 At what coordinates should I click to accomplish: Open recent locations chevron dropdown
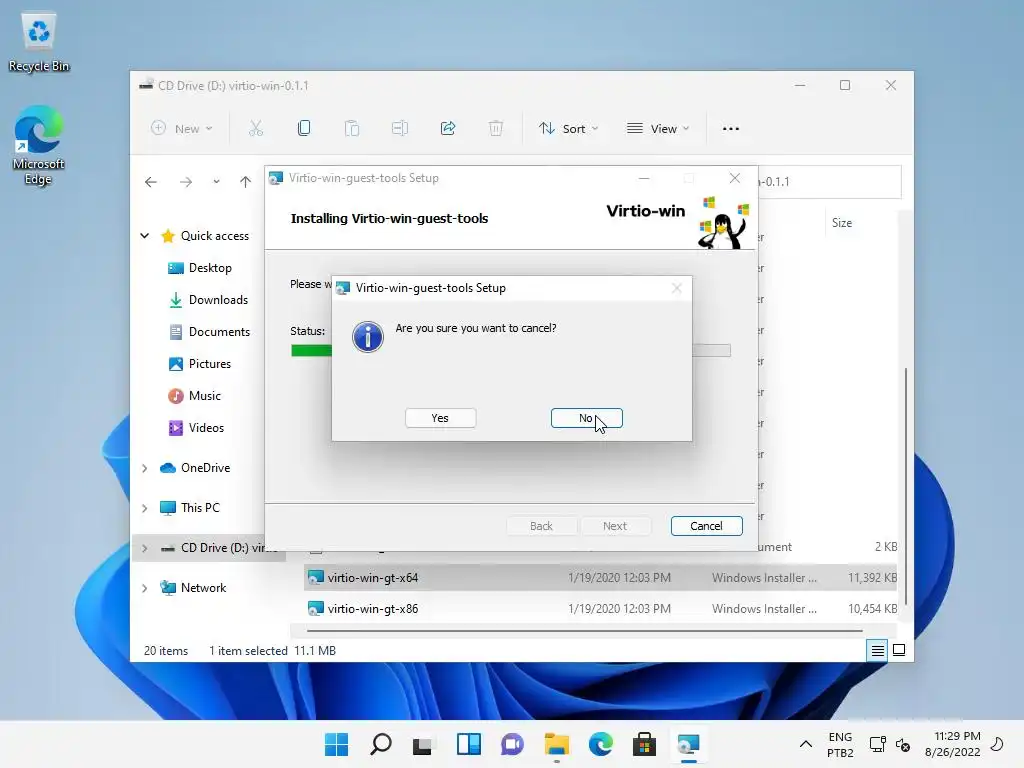pyautogui.click(x=216, y=182)
